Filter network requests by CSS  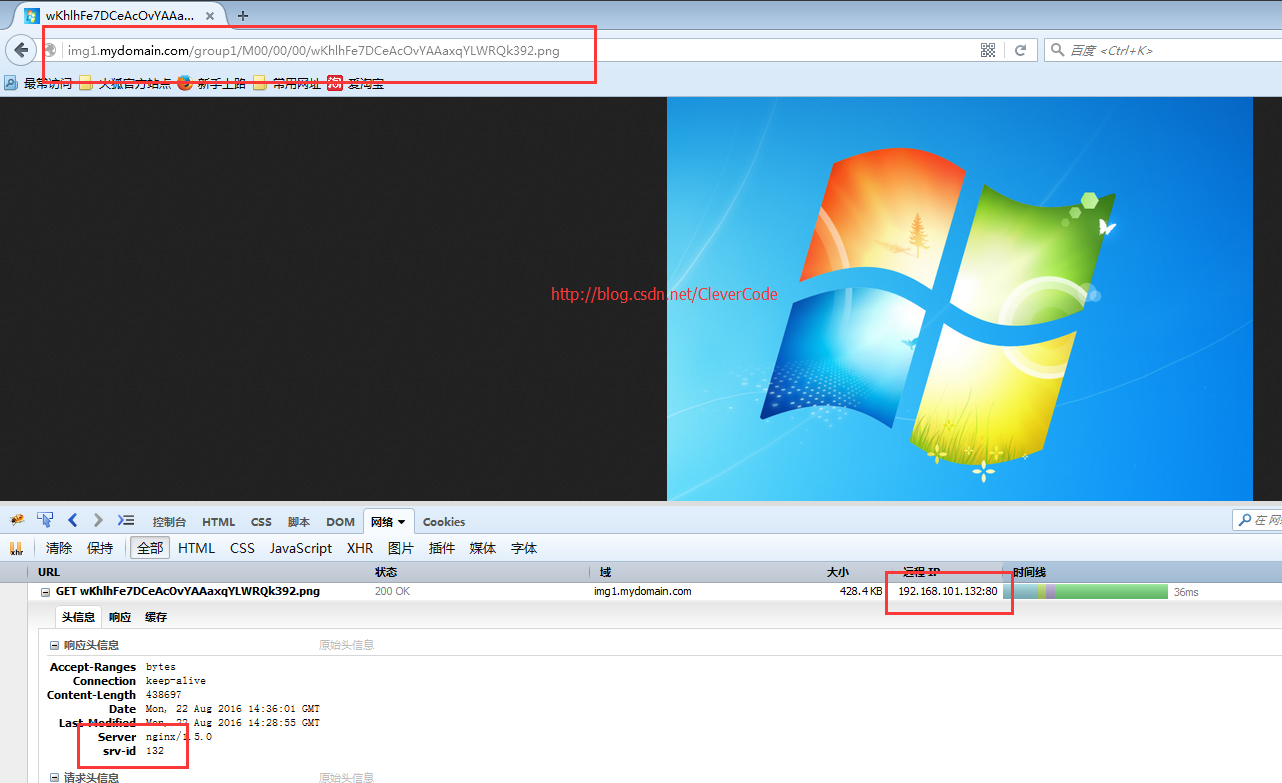point(242,548)
